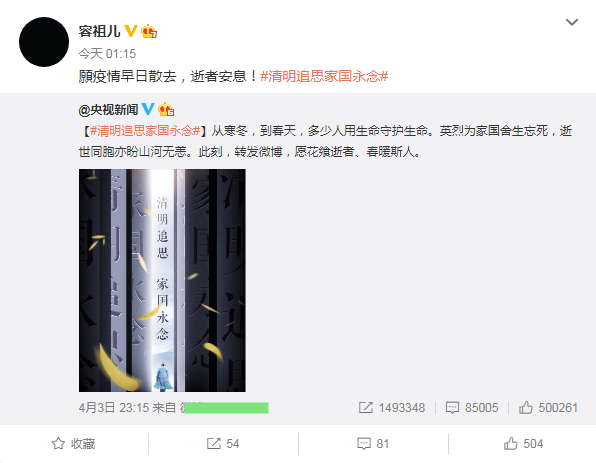Like original post with 500261 likes

pos(548,408)
